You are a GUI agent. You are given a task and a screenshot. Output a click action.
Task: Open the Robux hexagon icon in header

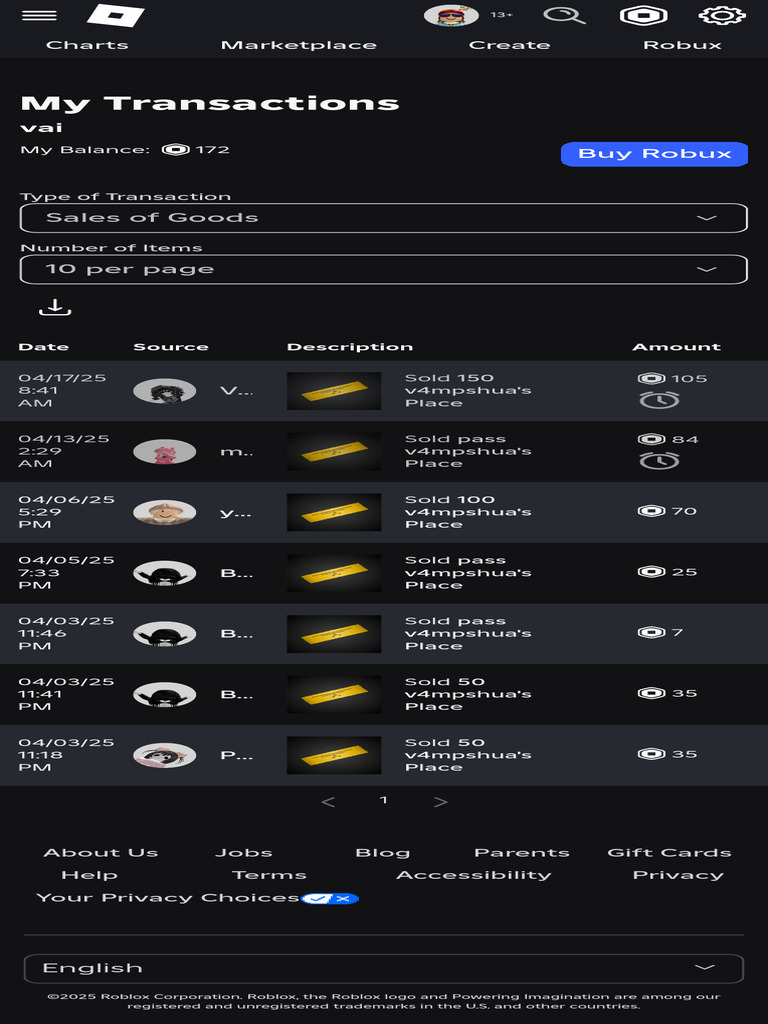pos(643,15)
